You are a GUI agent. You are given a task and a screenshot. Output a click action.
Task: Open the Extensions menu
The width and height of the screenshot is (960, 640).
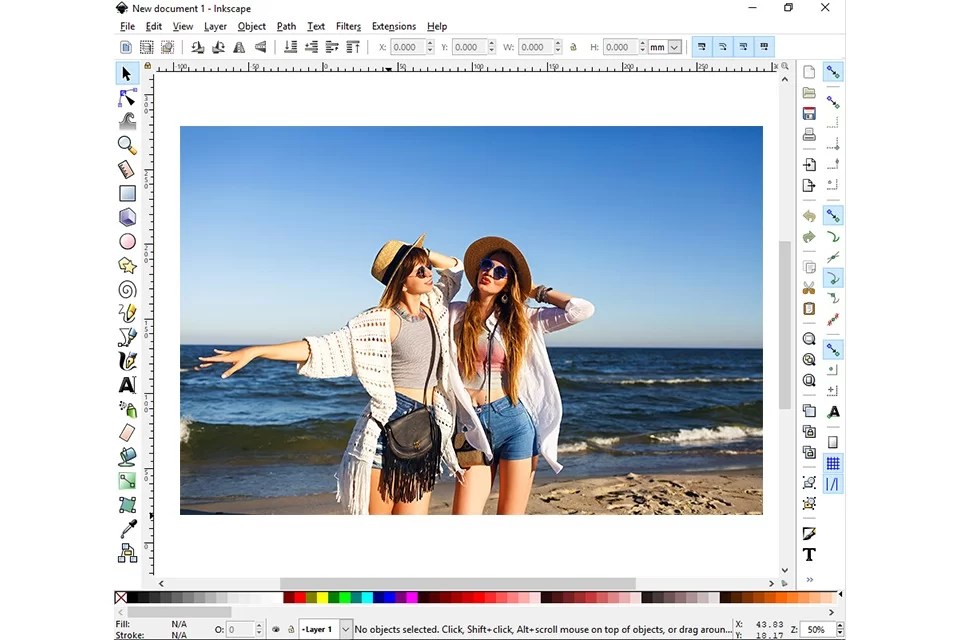tap(393, 26)
